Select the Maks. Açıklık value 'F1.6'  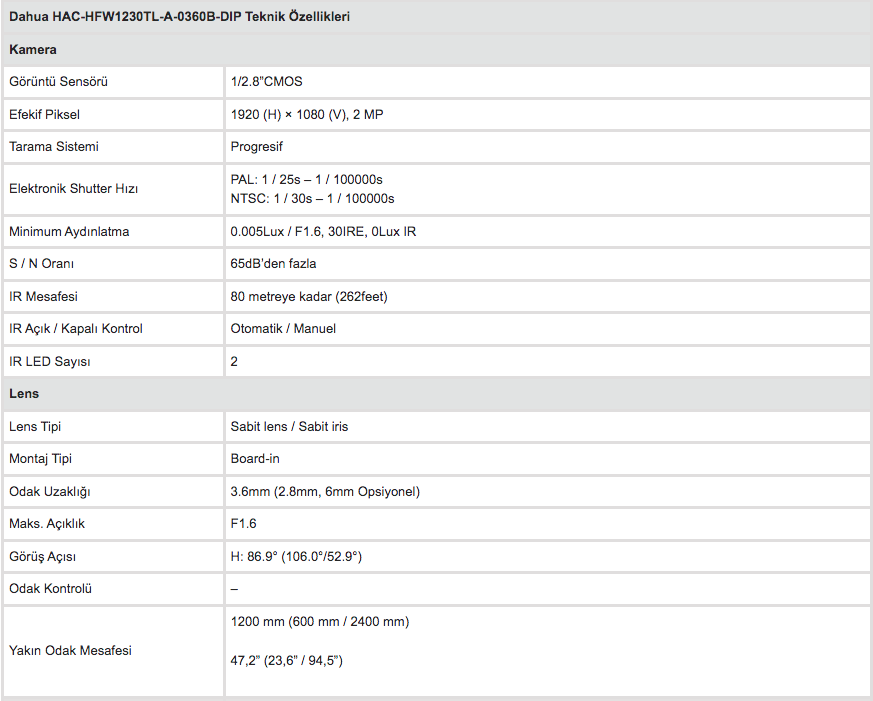[243, 524]
